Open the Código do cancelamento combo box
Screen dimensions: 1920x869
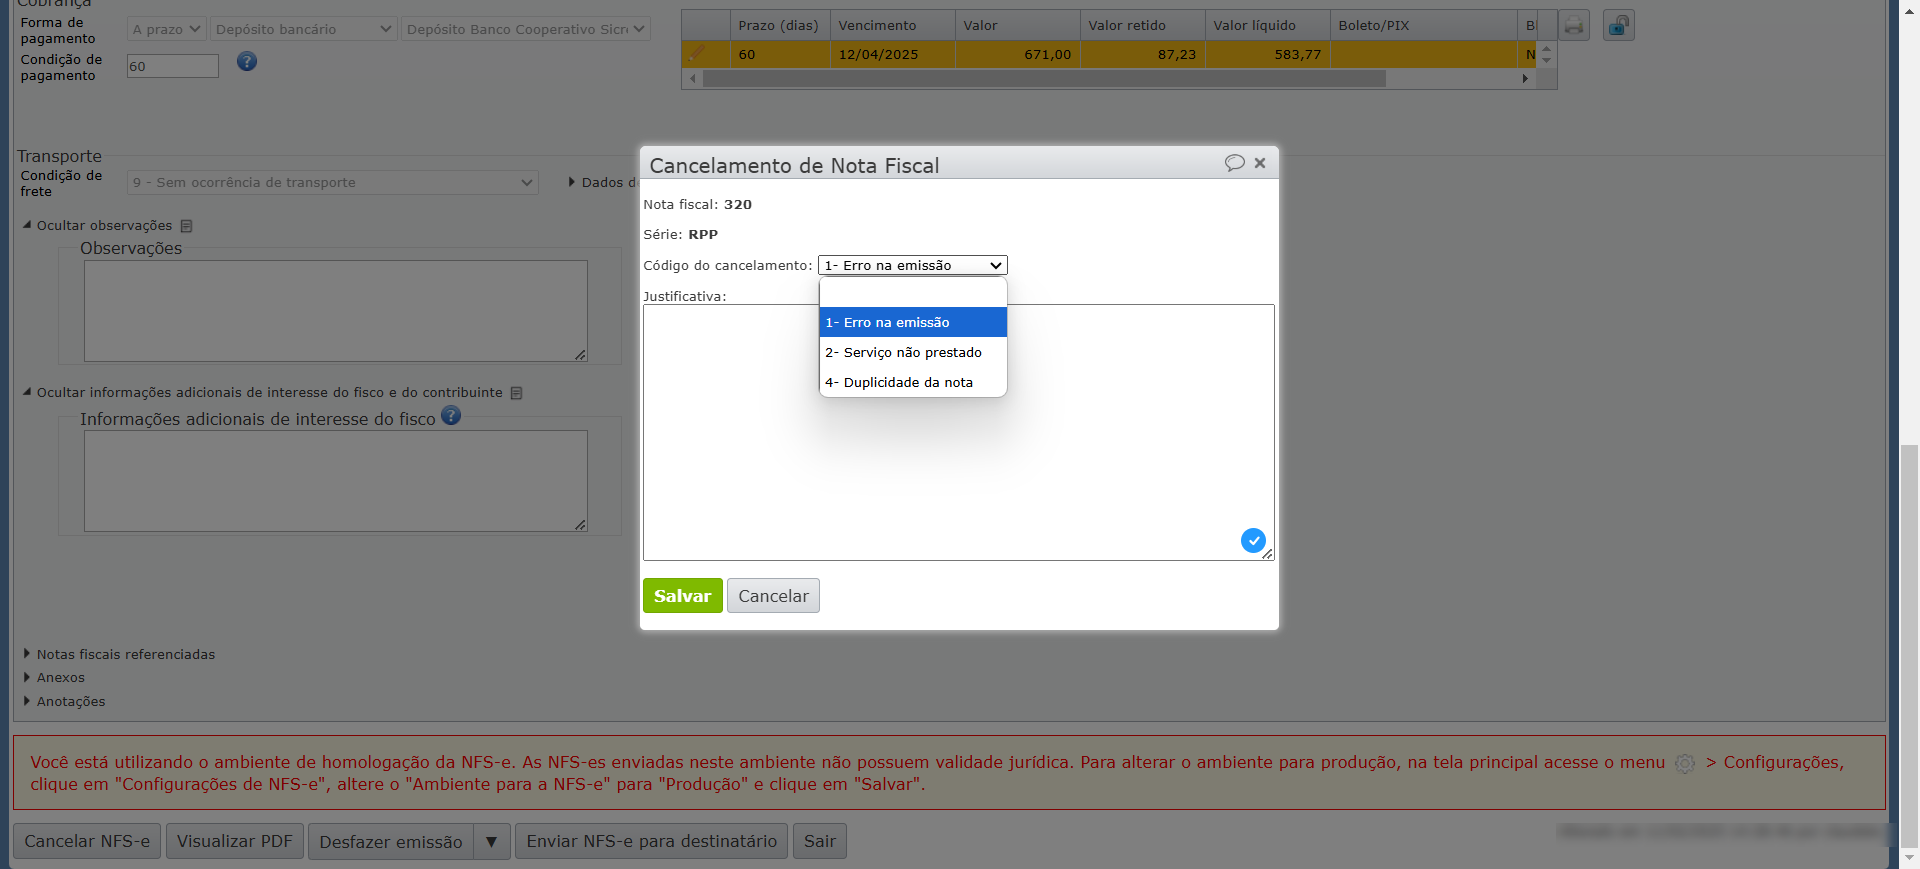click(x=912, y=265)
